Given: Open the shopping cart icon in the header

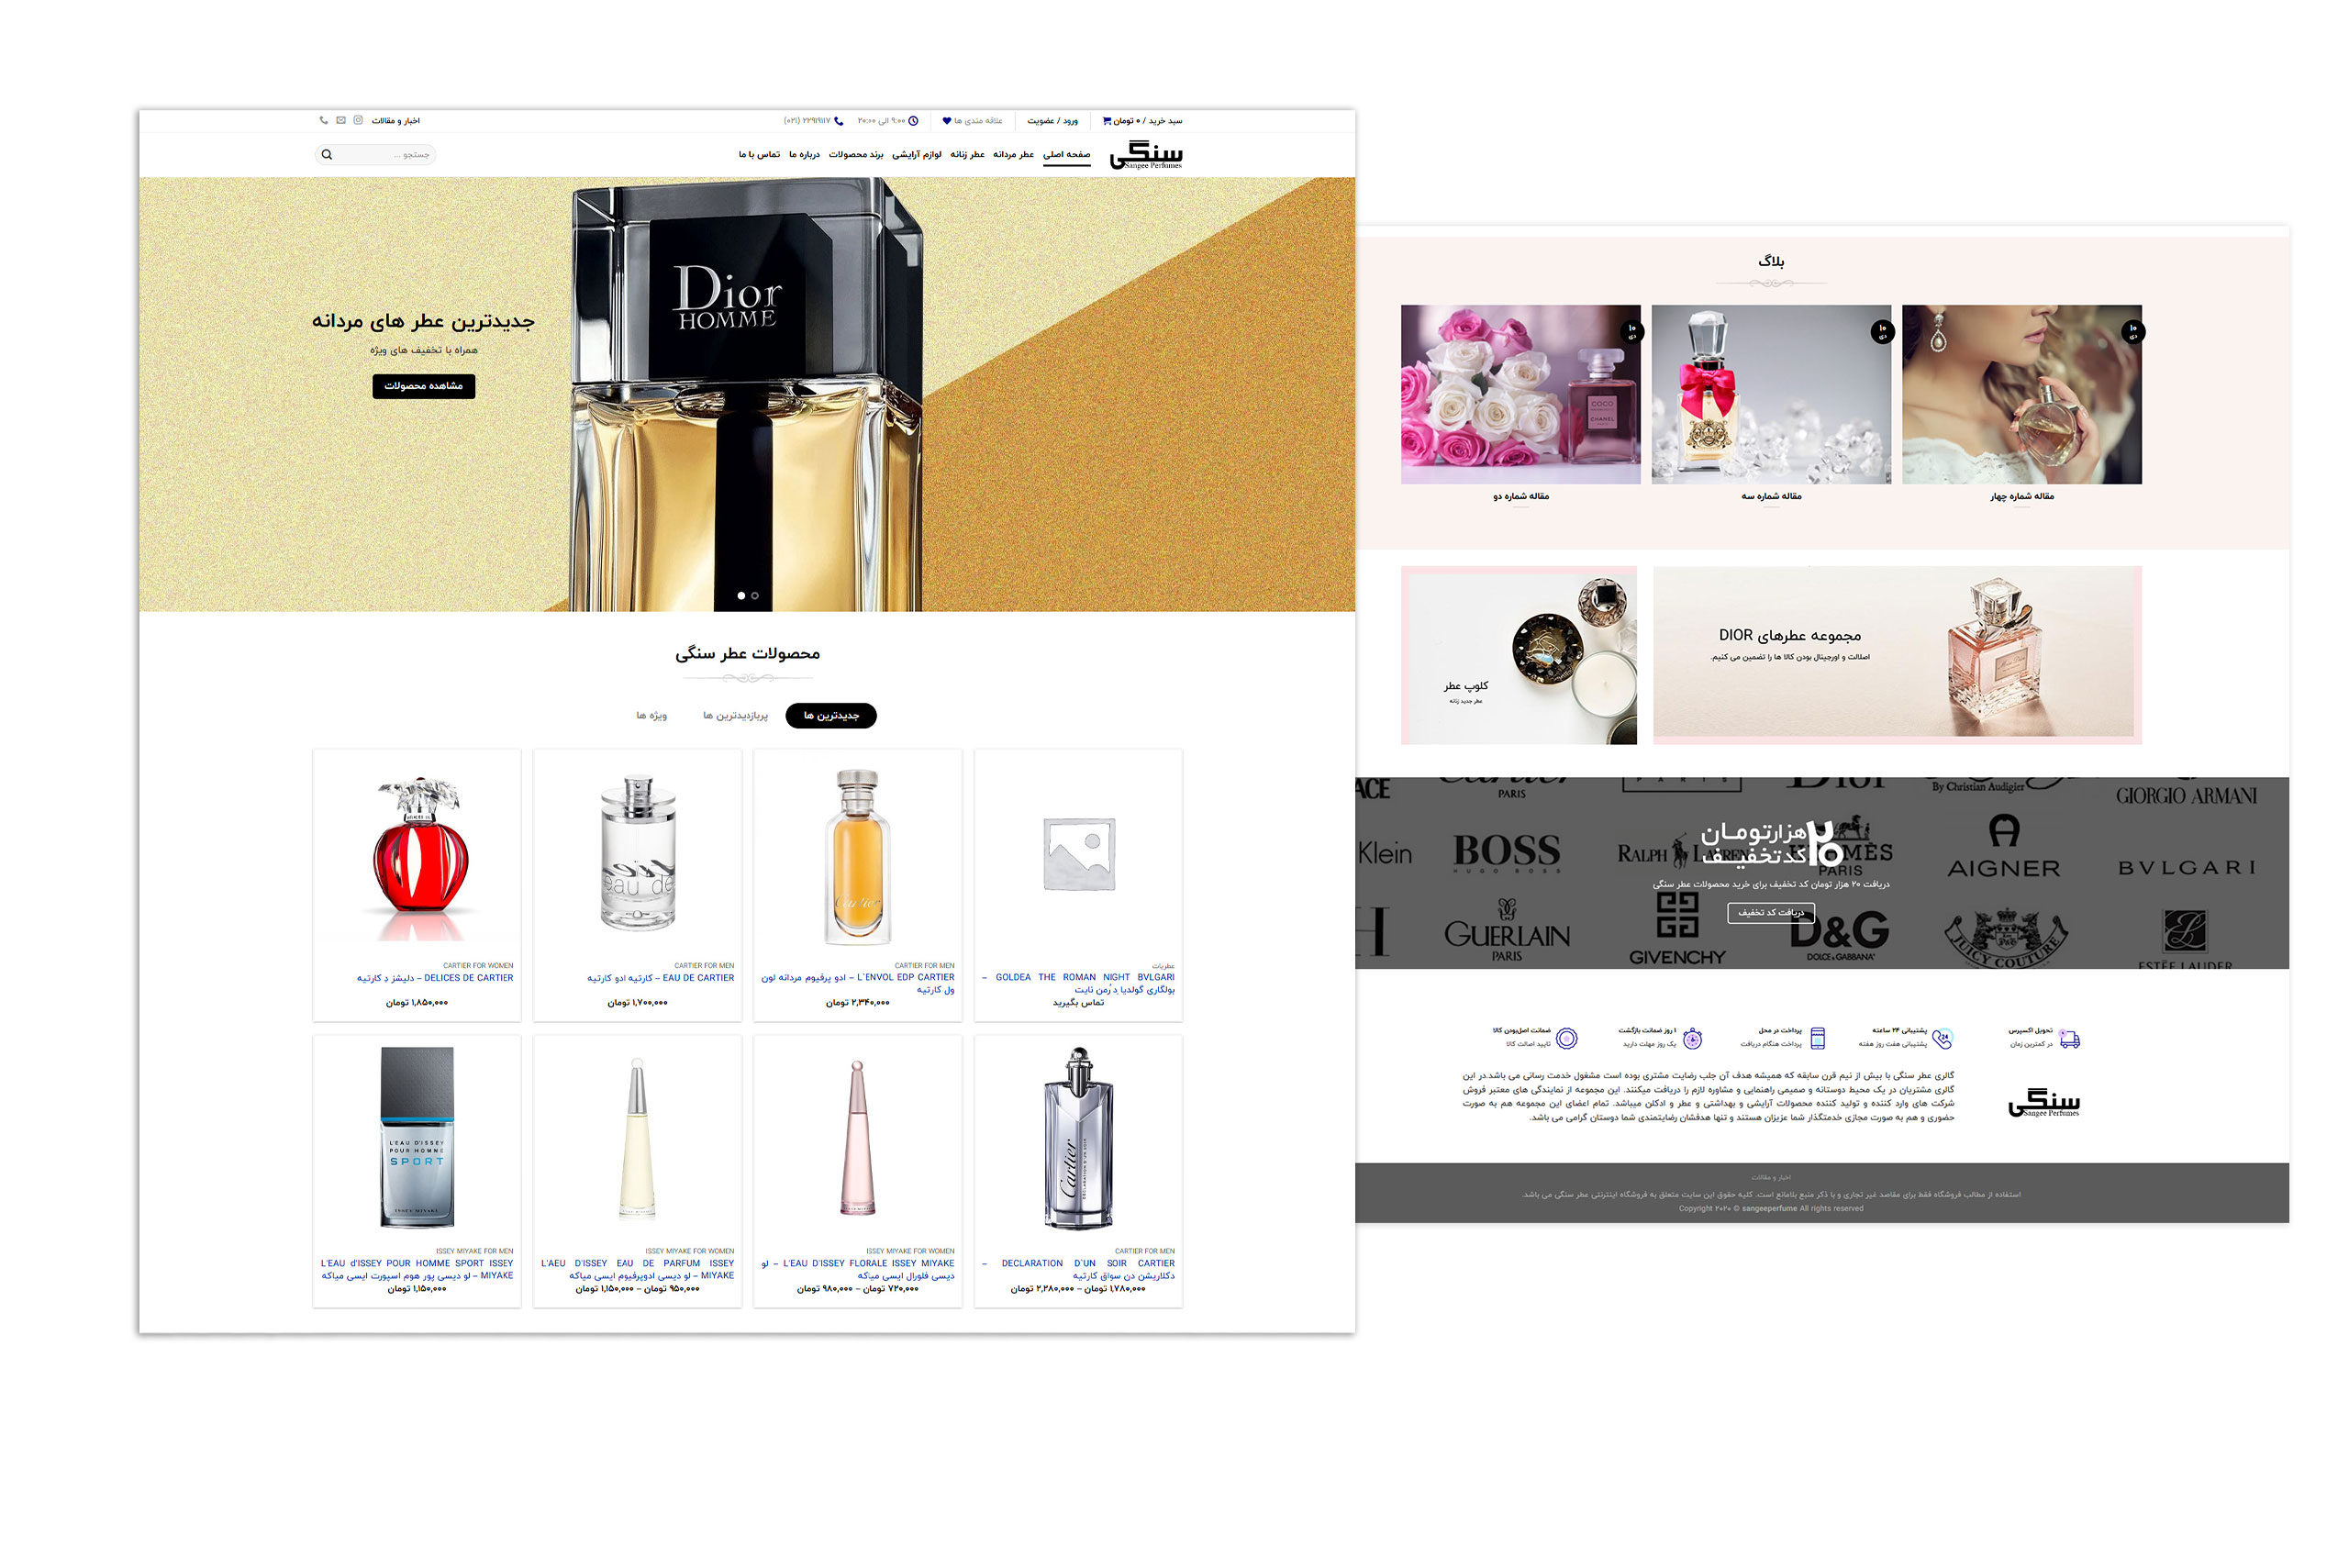Looking at the screenshot, I should point(1107,121).
